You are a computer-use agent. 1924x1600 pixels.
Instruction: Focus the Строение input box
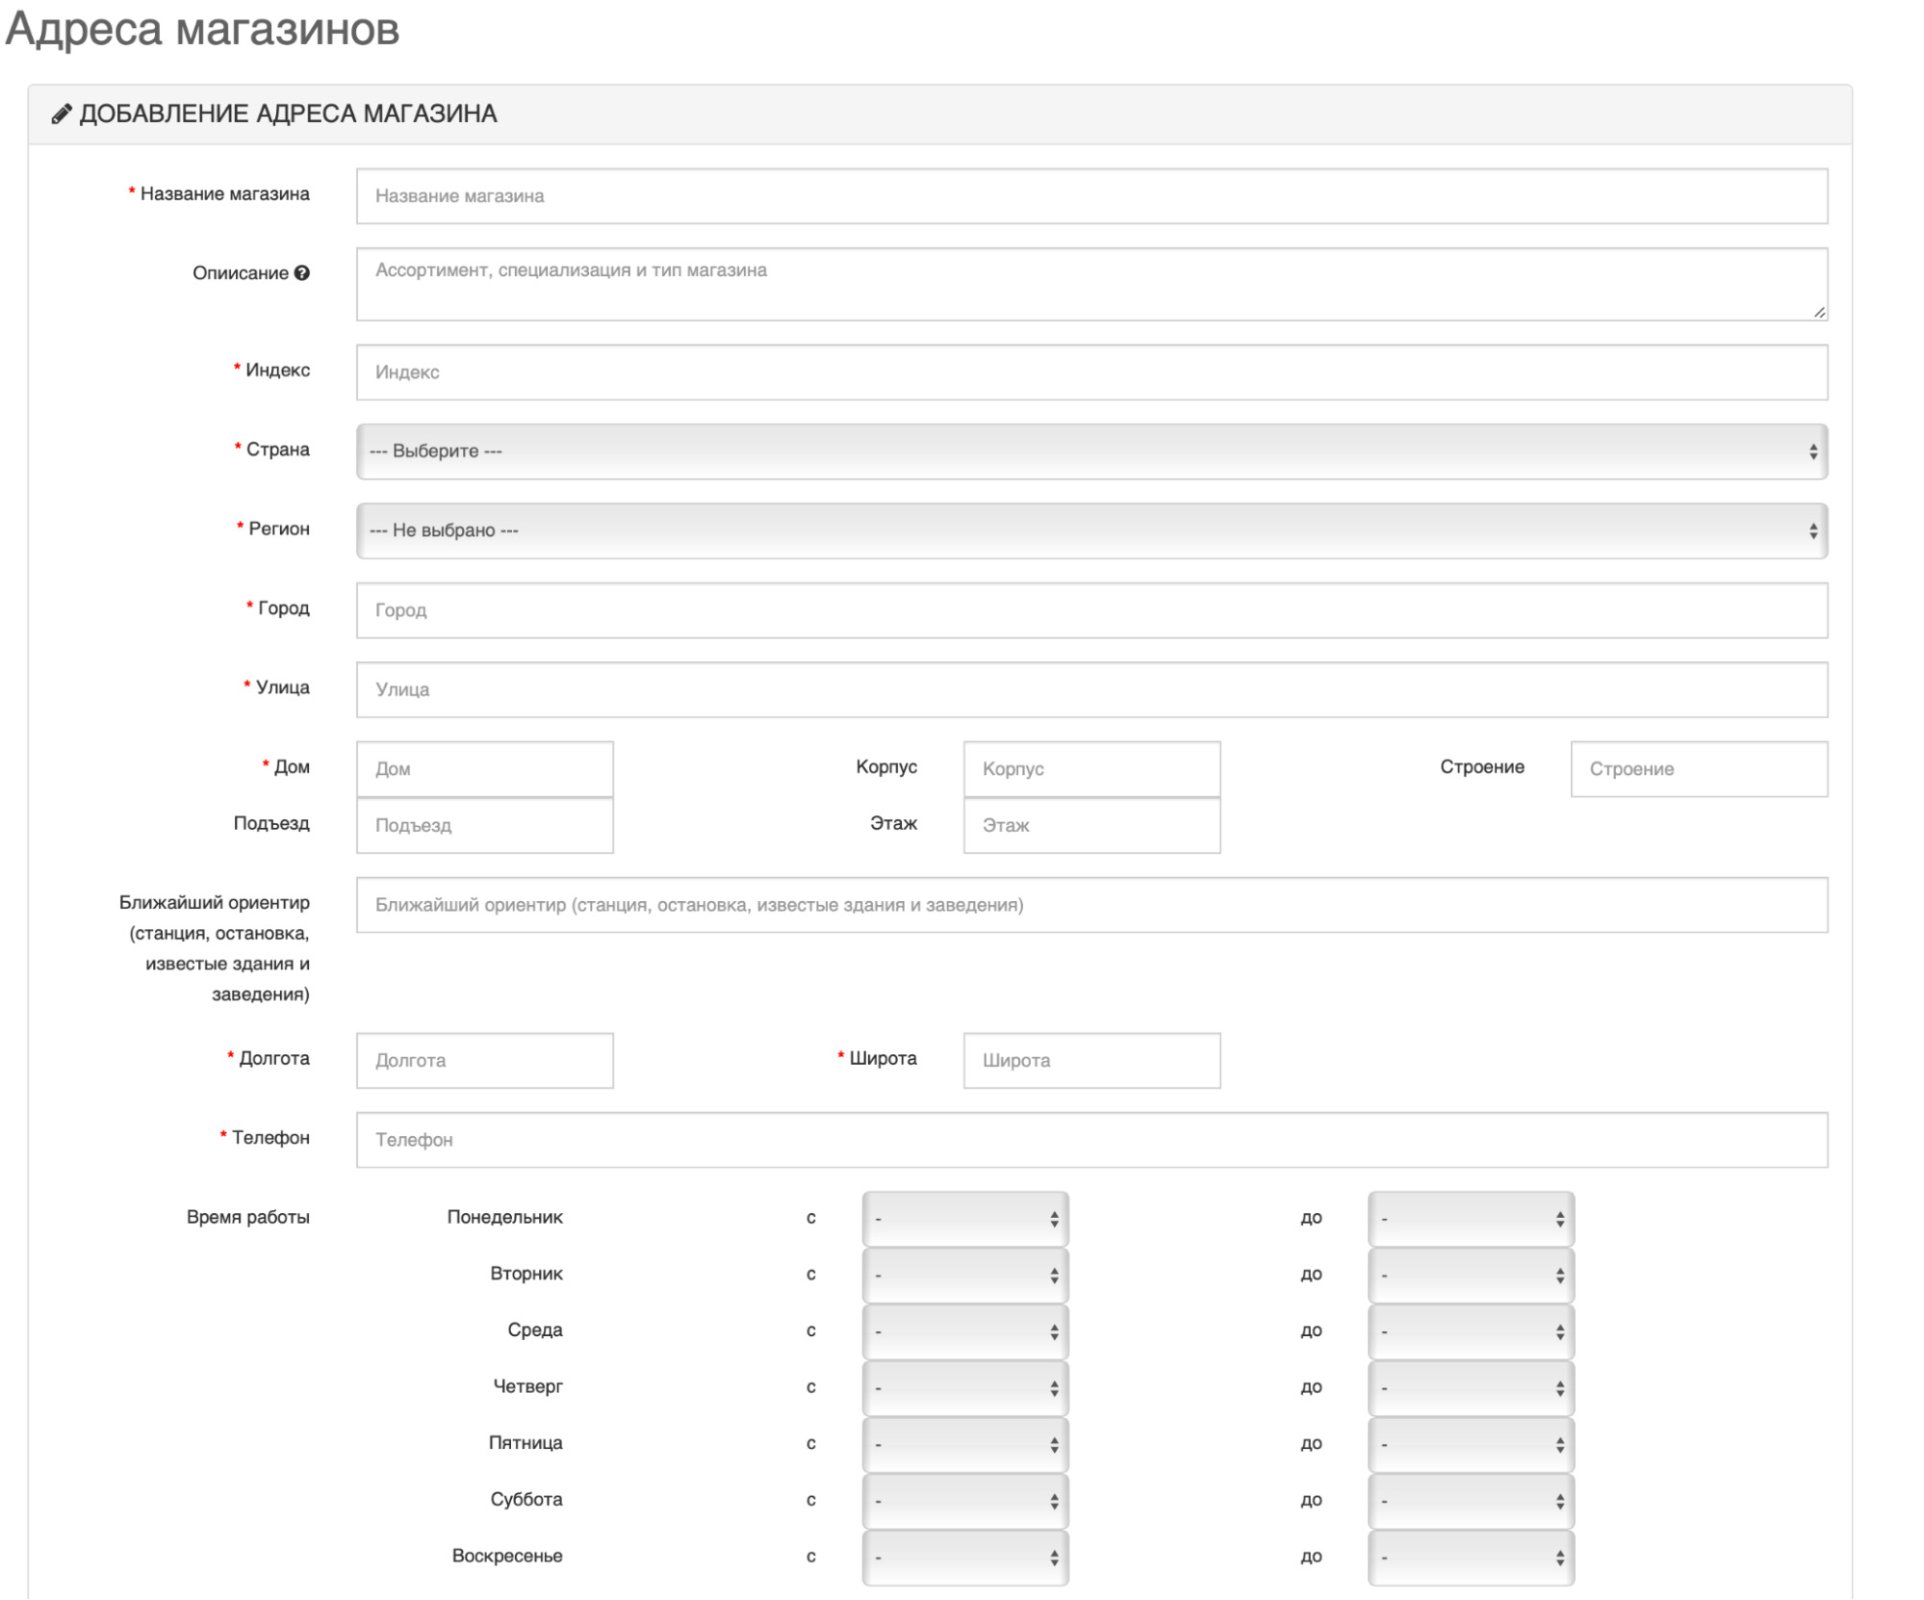tap(1698, 769)
